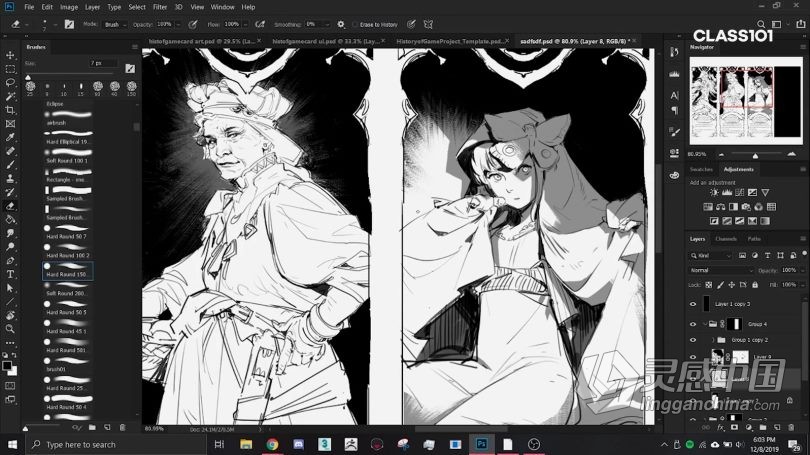Add Brightness/Contrast adjustment
Image resolution: width=810 pixels, height=455 pixels.
(x=714, y=193)
